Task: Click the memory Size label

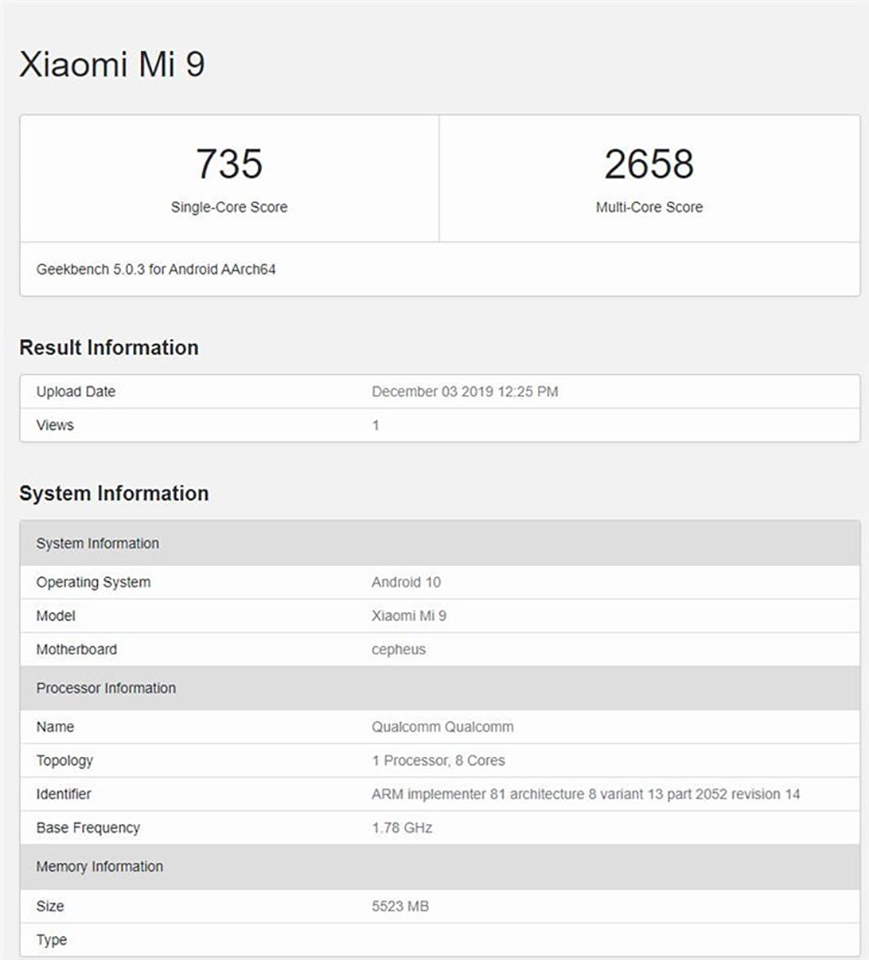Action: (x=50, y=906)
